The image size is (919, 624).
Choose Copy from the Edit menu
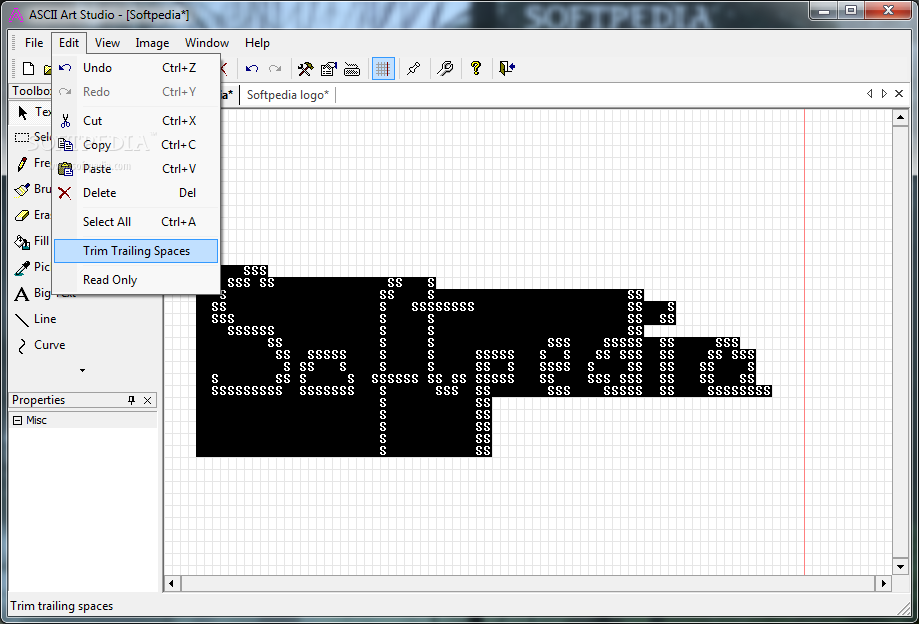click(x=136, y=145)
